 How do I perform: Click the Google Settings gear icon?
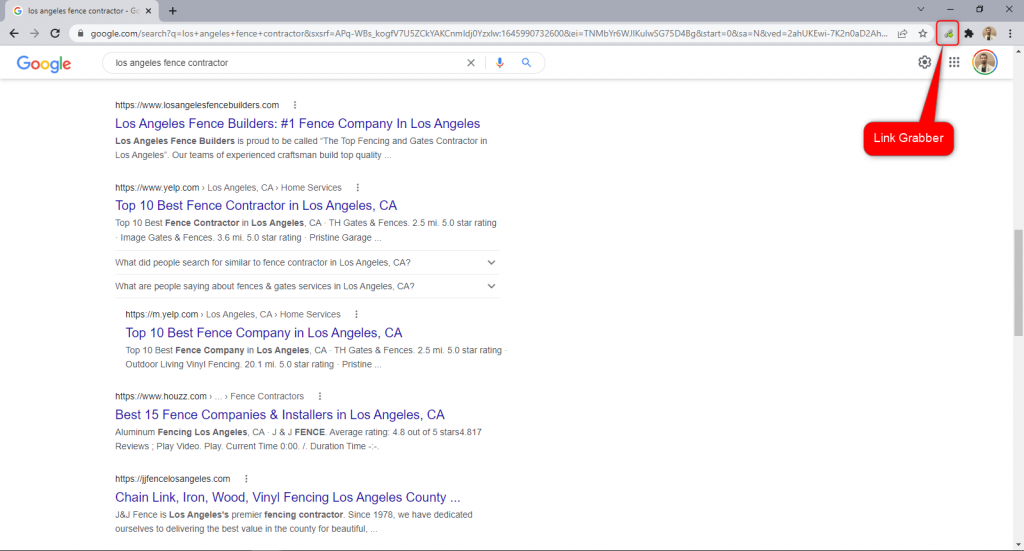[925, 63]
